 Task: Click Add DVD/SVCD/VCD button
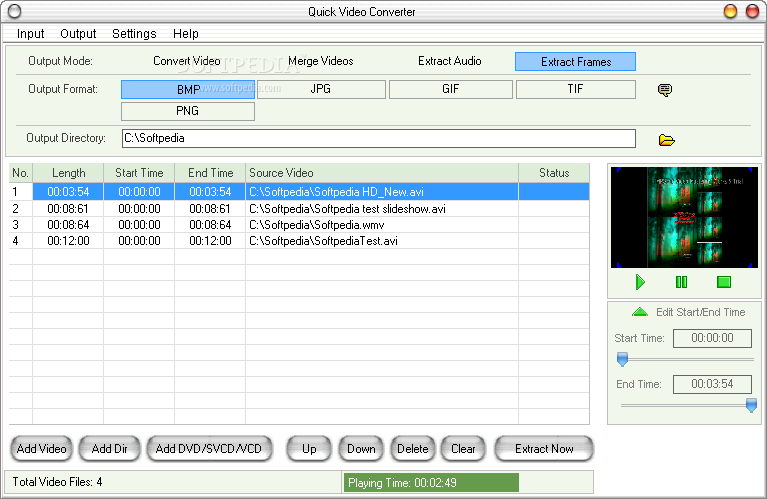[x=209, y=449]
